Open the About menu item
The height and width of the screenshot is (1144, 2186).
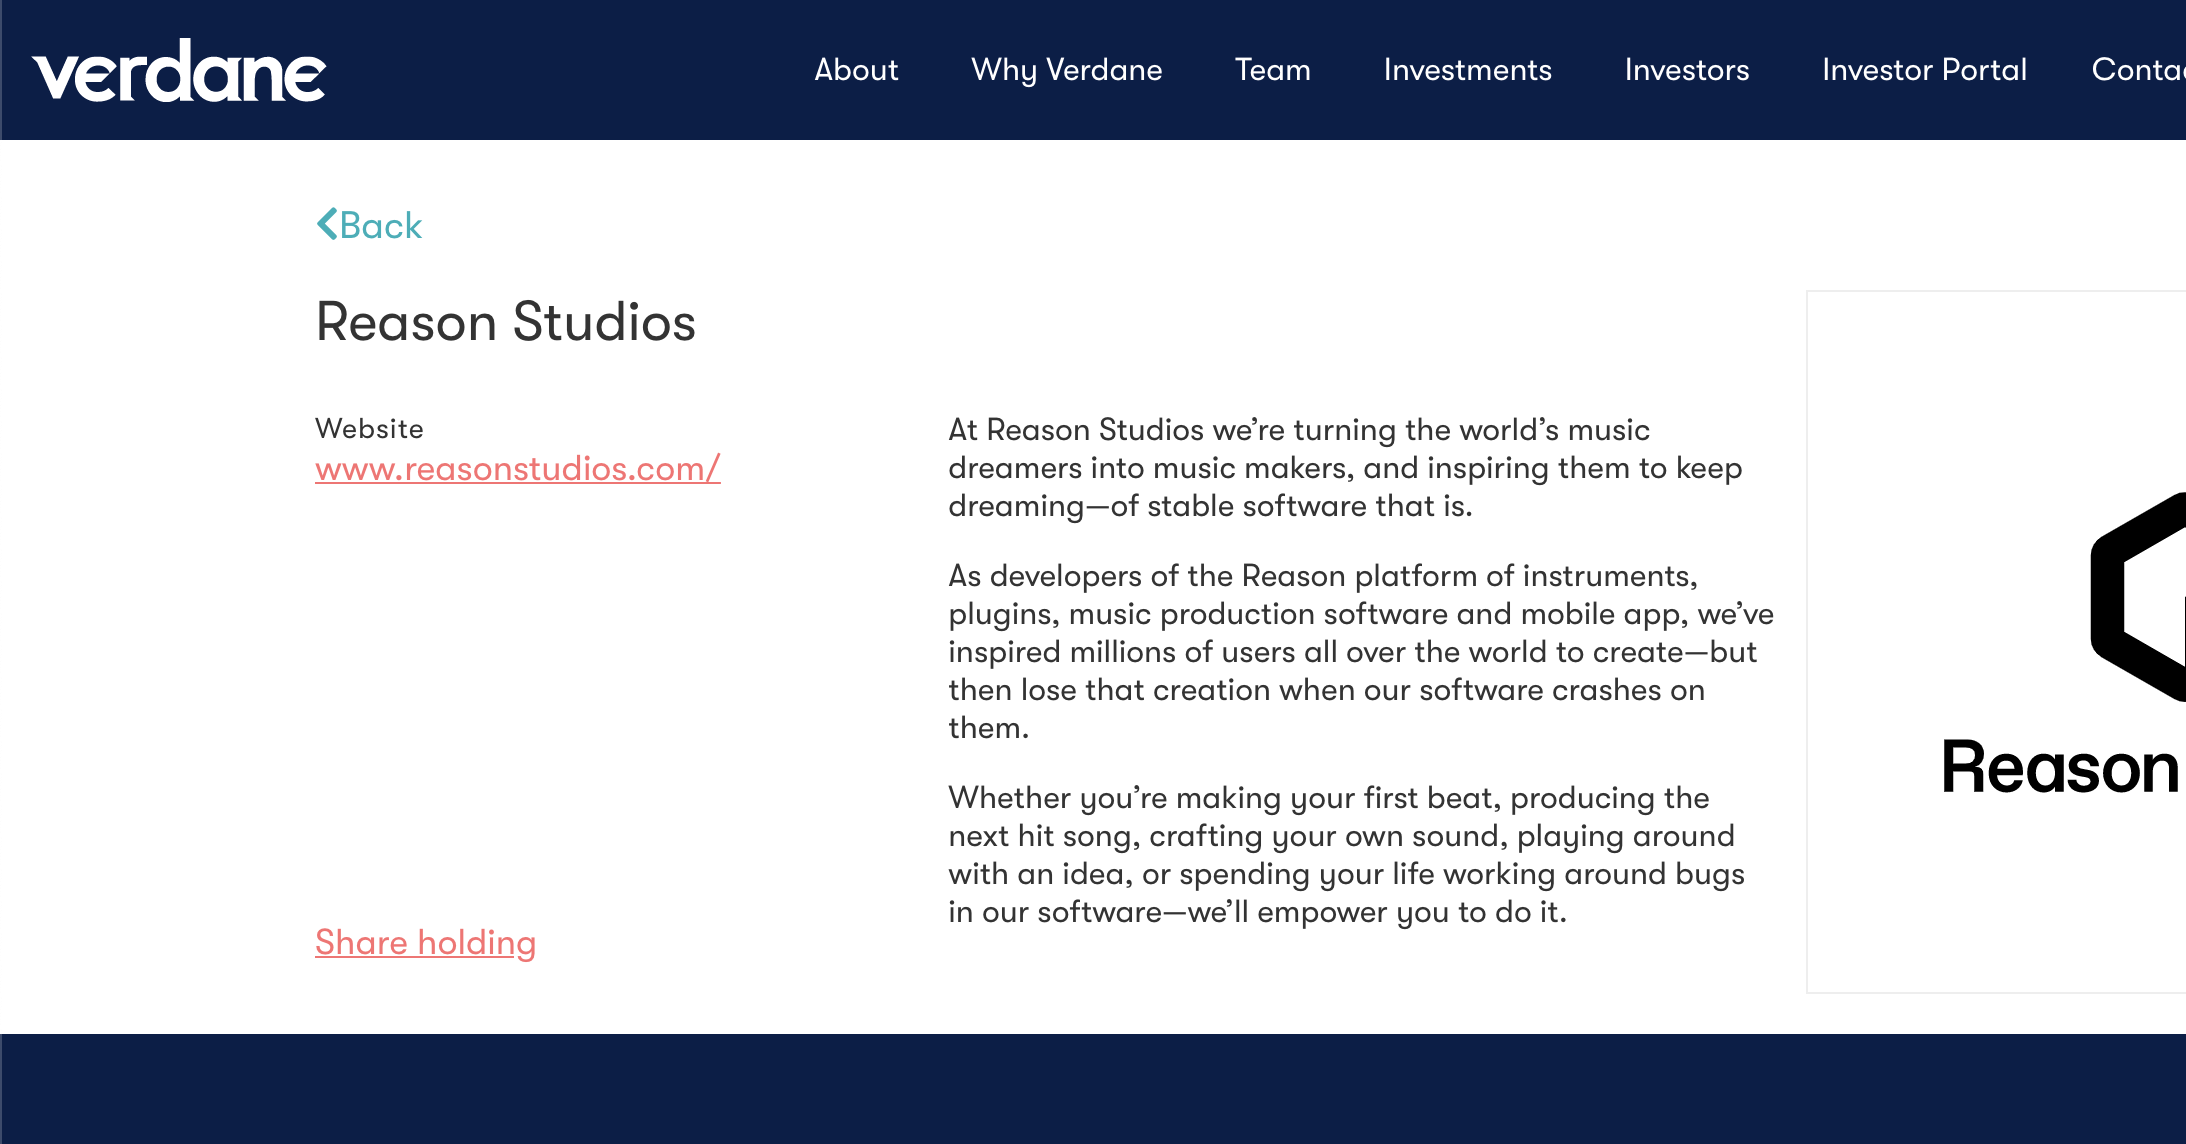click(x=856, y=70)
